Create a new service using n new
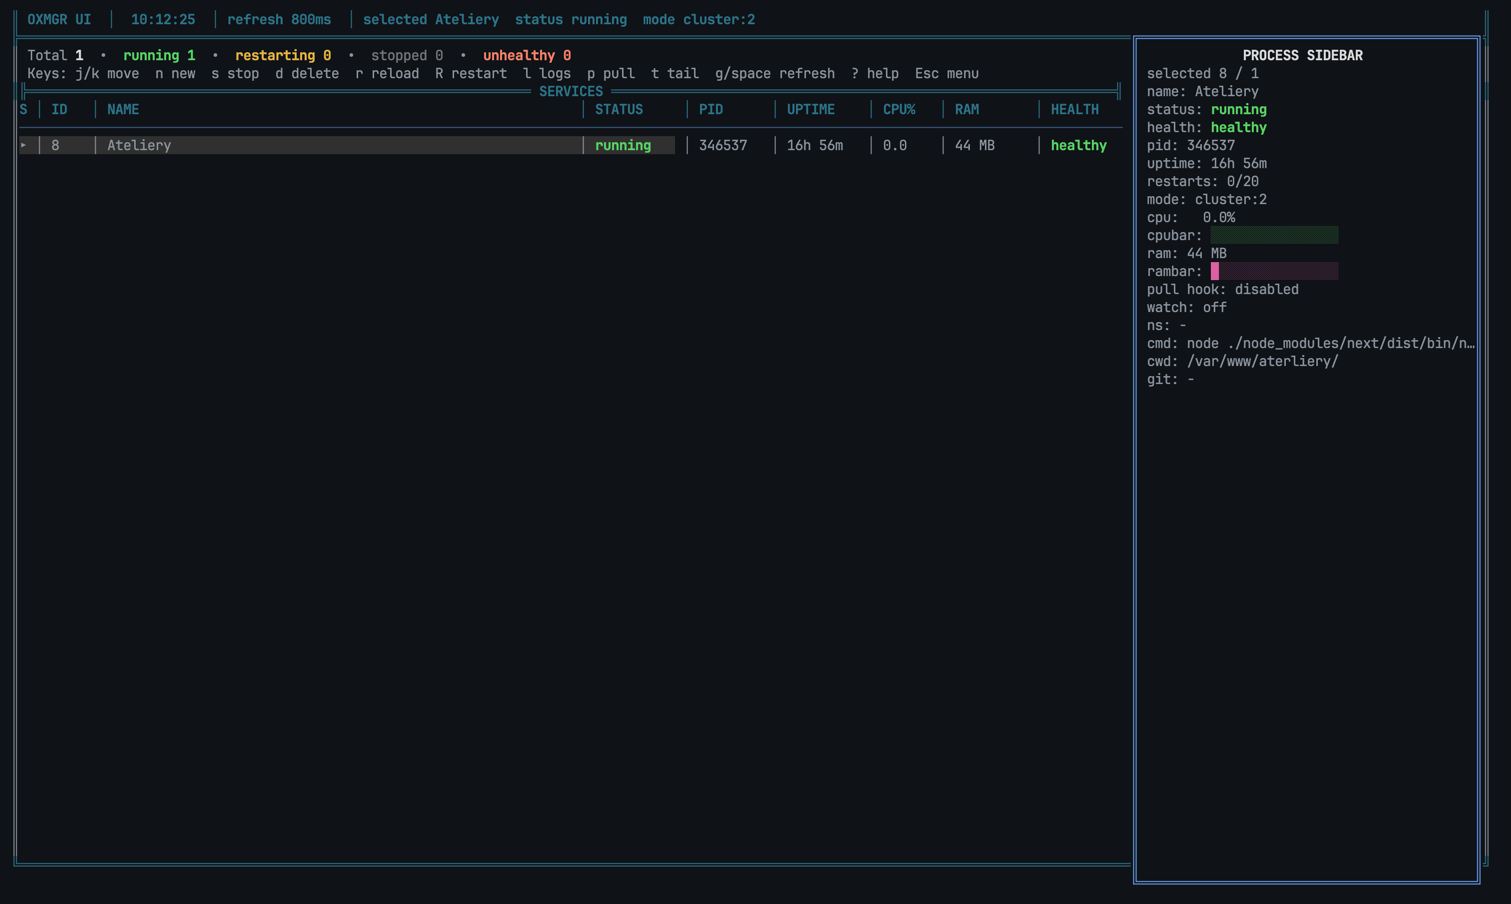Screen dimensions: 1511x904 (174, 73)
